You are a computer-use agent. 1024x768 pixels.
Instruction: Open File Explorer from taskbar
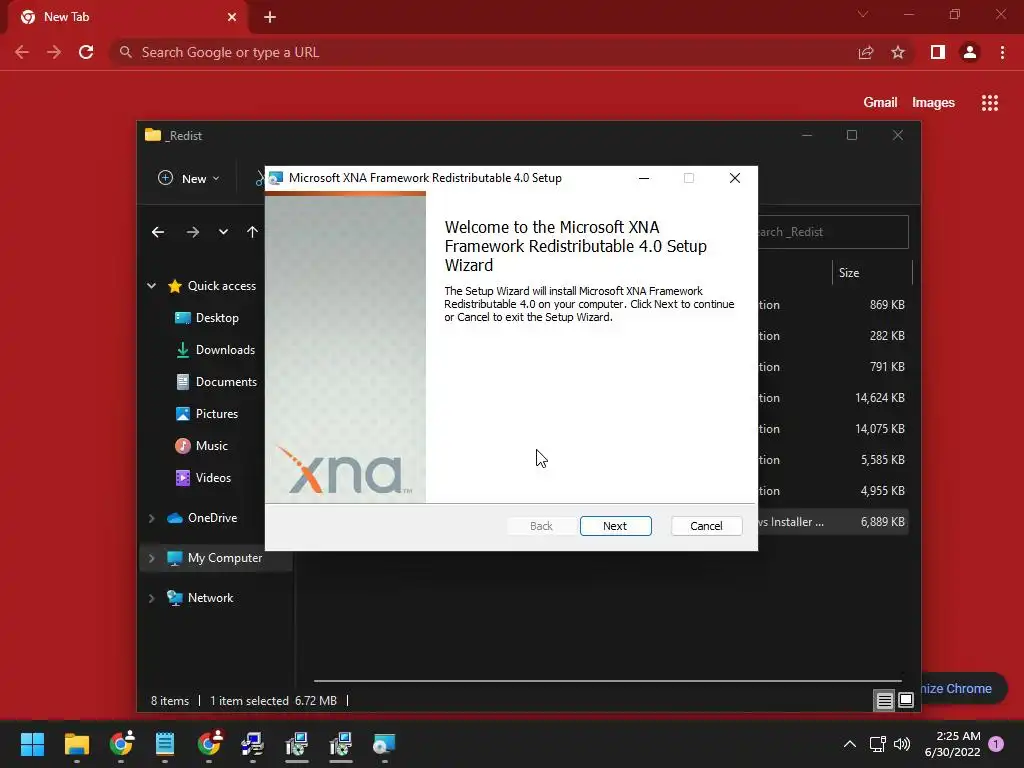pyautogui.click(x=76, y=744)
